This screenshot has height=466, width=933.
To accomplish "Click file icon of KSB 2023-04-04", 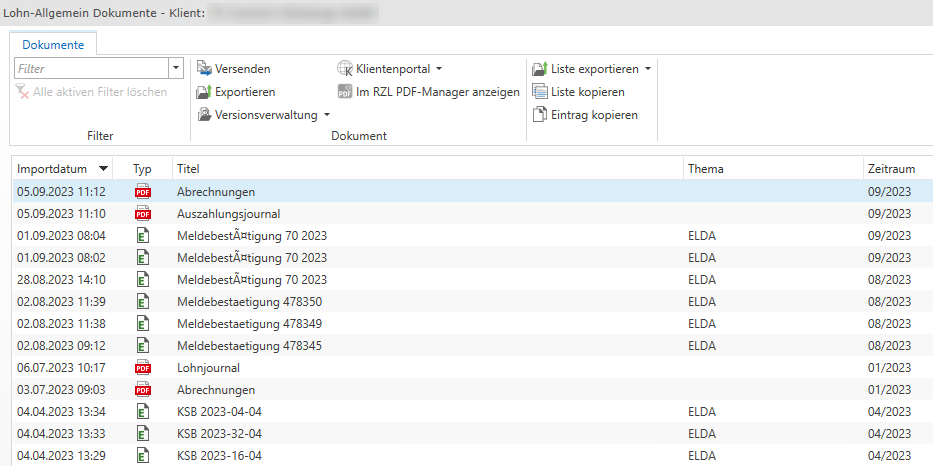I will coord(143,412).
